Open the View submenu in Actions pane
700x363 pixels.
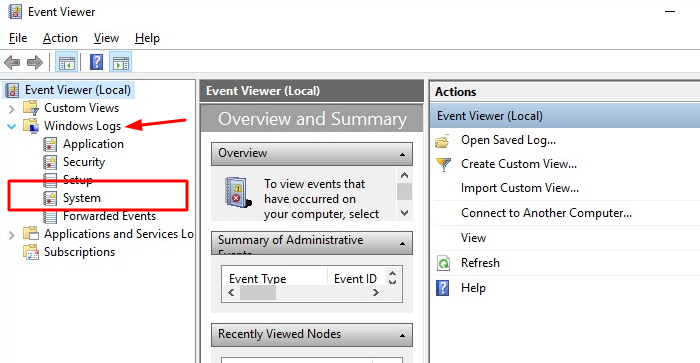[473, 238]
